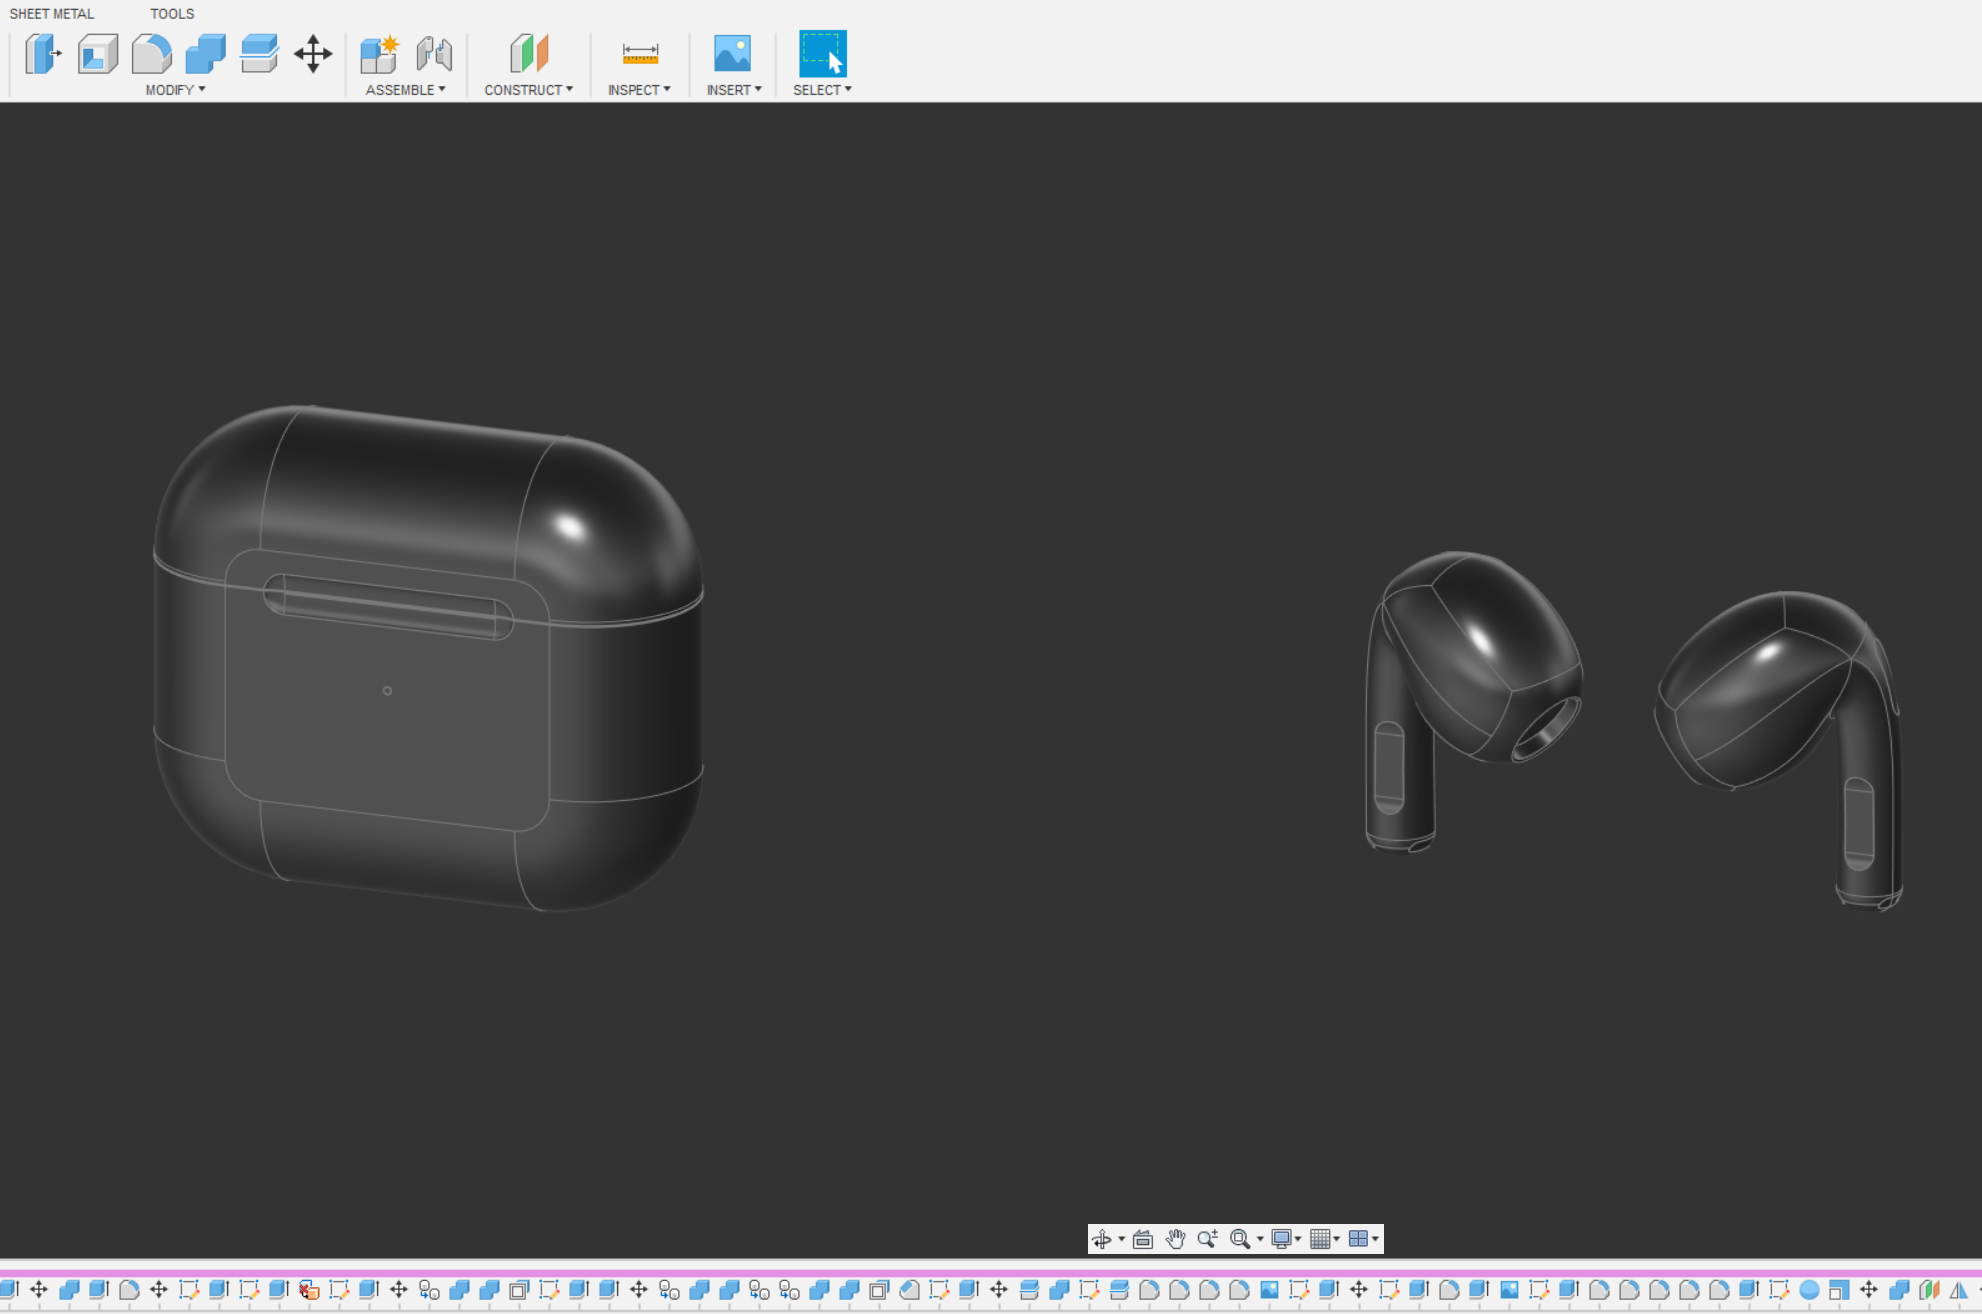Select the AirPods charging case model
1982x1314 pixels.
430,660
